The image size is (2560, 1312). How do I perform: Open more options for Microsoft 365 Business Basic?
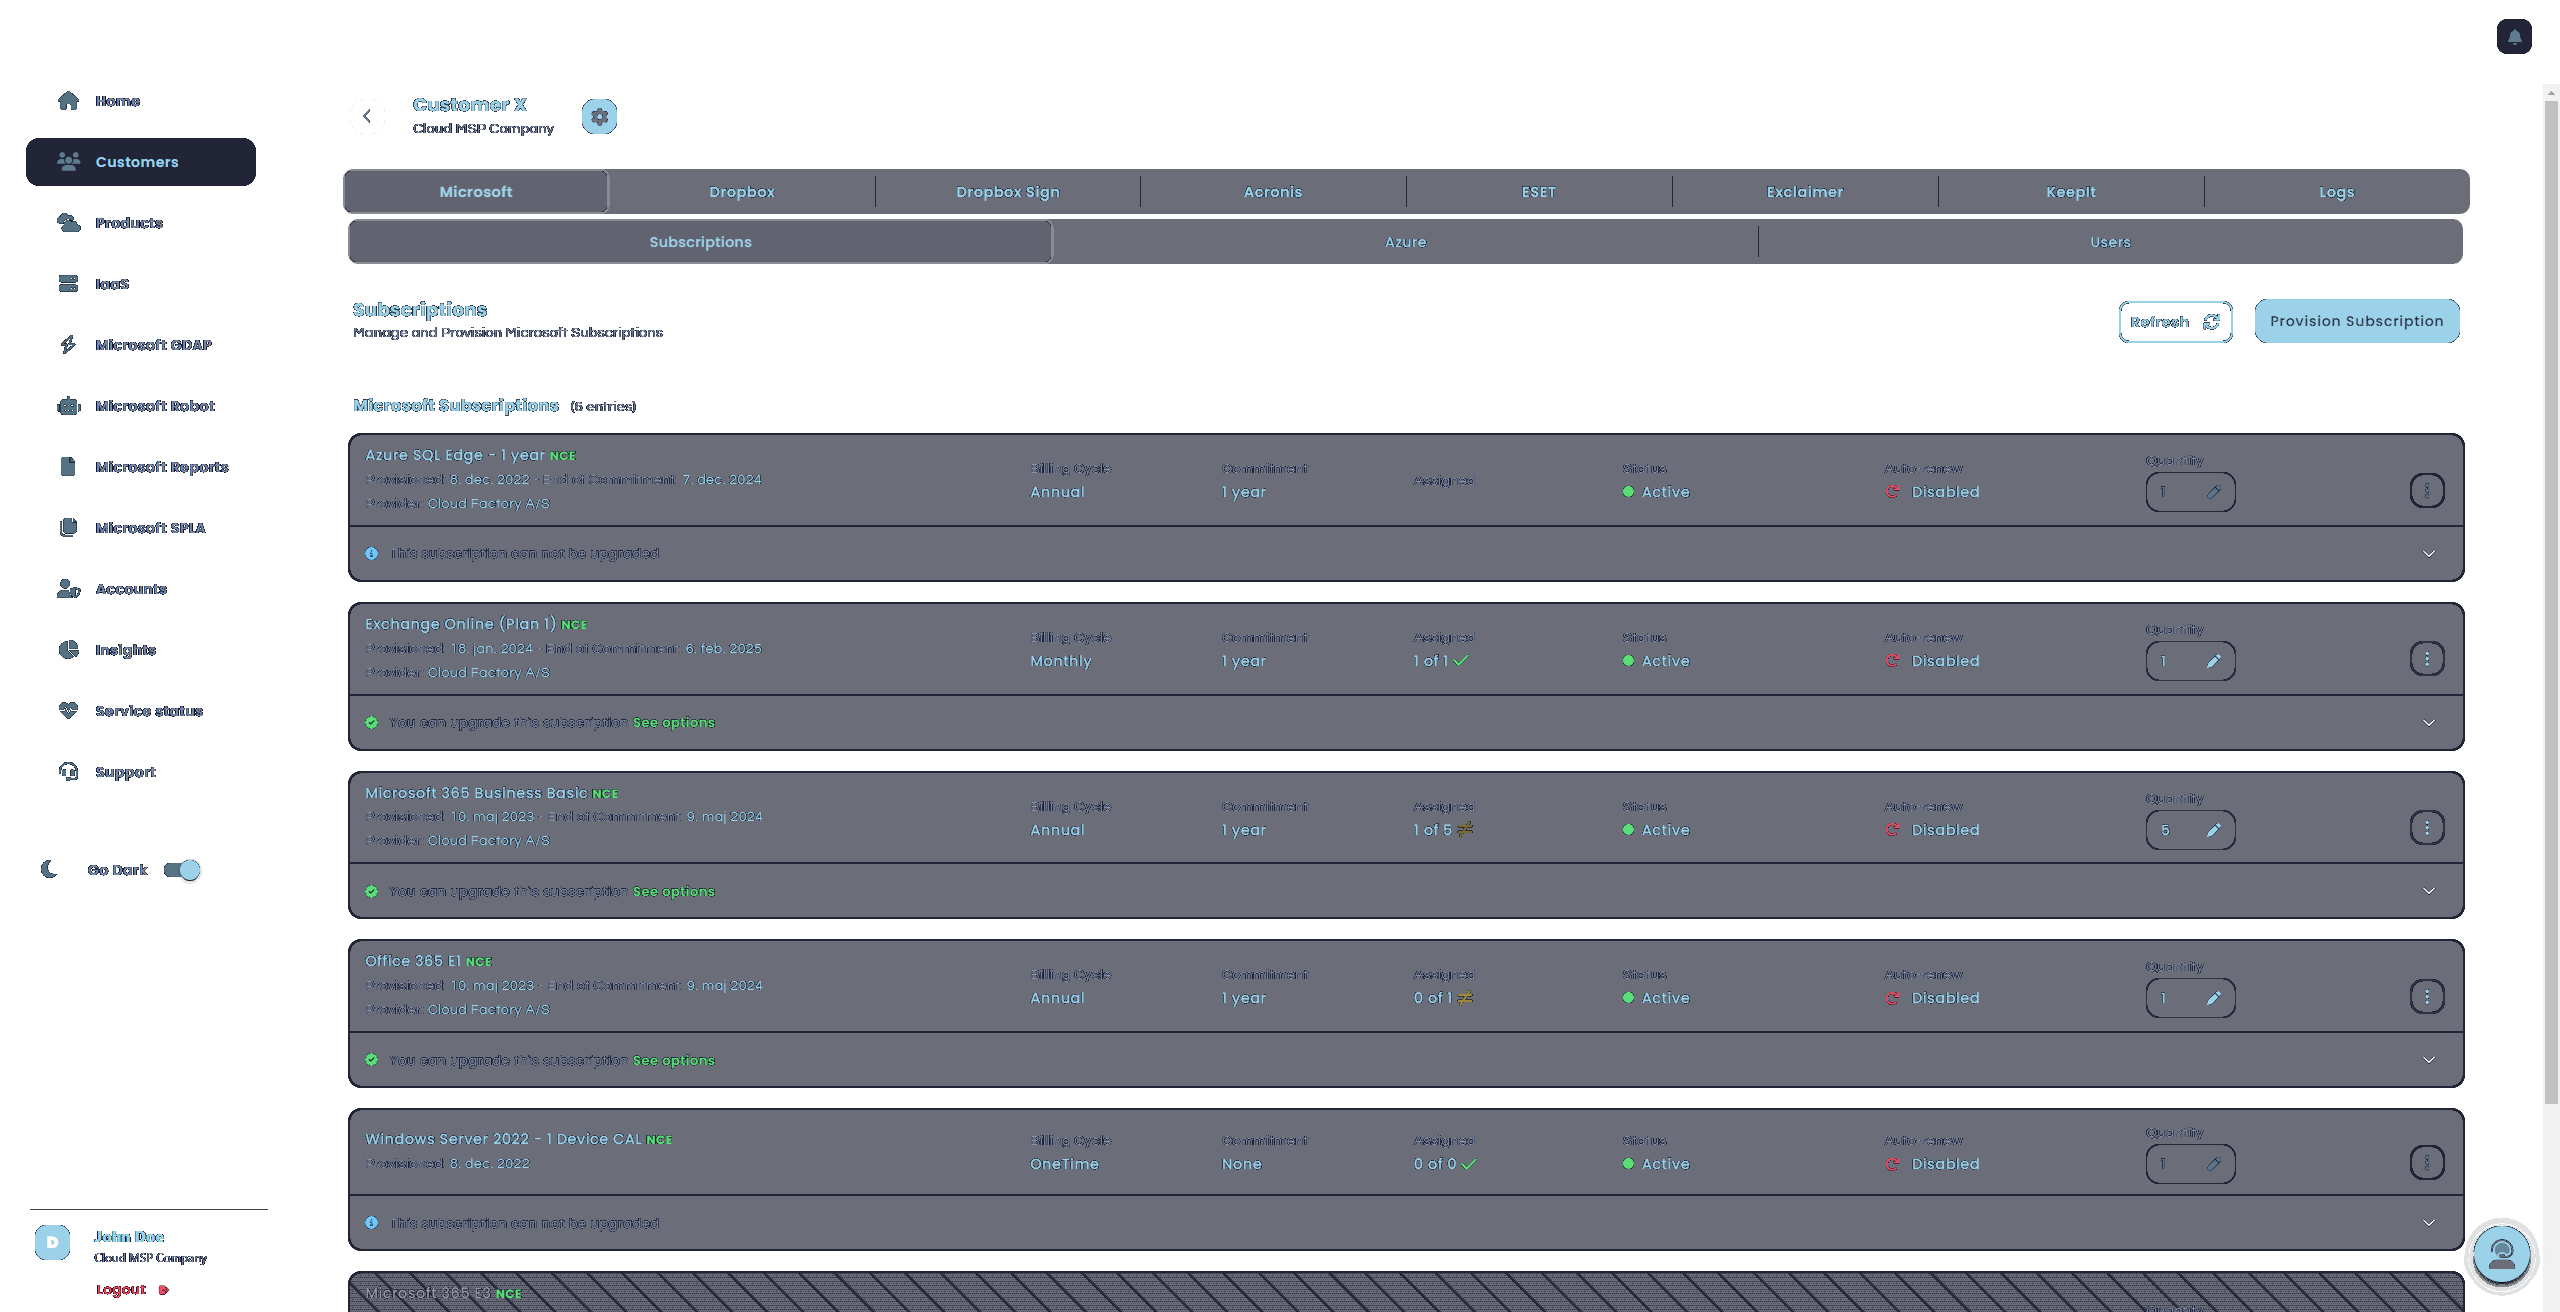click(2427, 828)
